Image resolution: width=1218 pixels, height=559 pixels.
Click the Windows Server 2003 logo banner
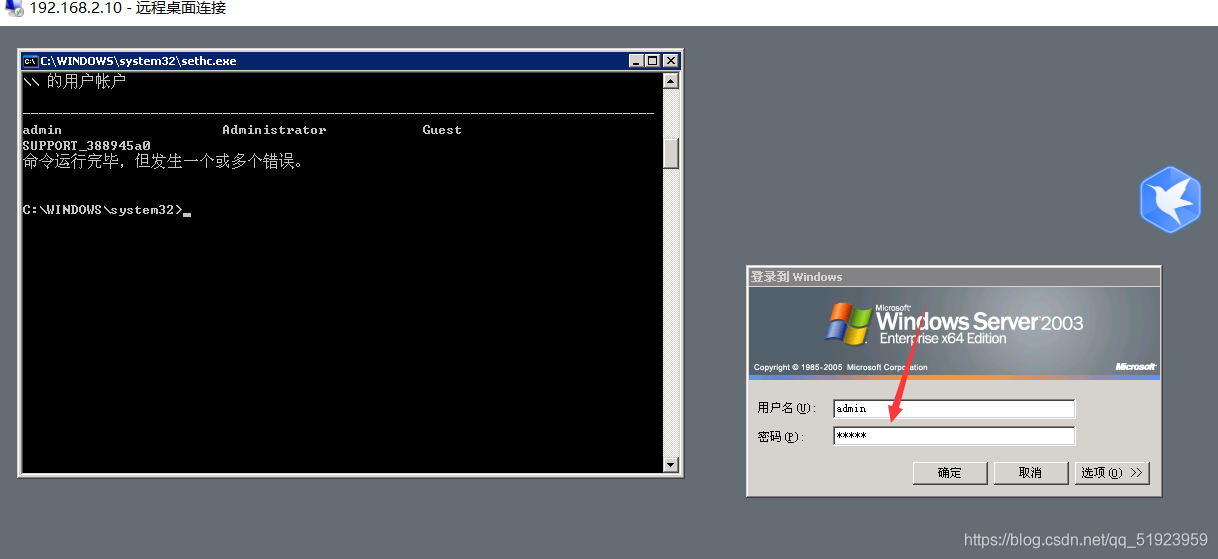click(954, 332)
